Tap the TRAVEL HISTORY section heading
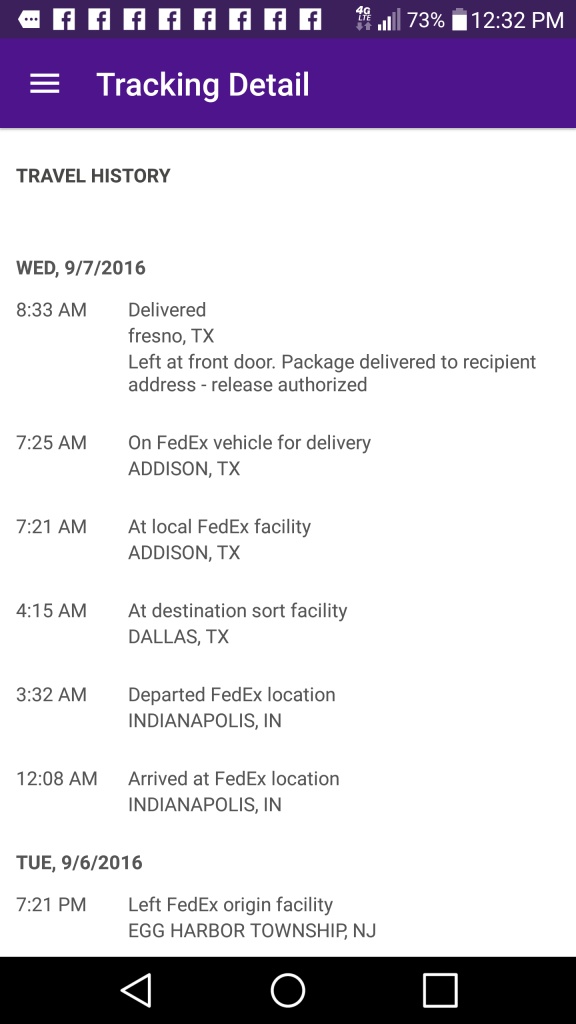576x1024 pixels. (93, 176)
